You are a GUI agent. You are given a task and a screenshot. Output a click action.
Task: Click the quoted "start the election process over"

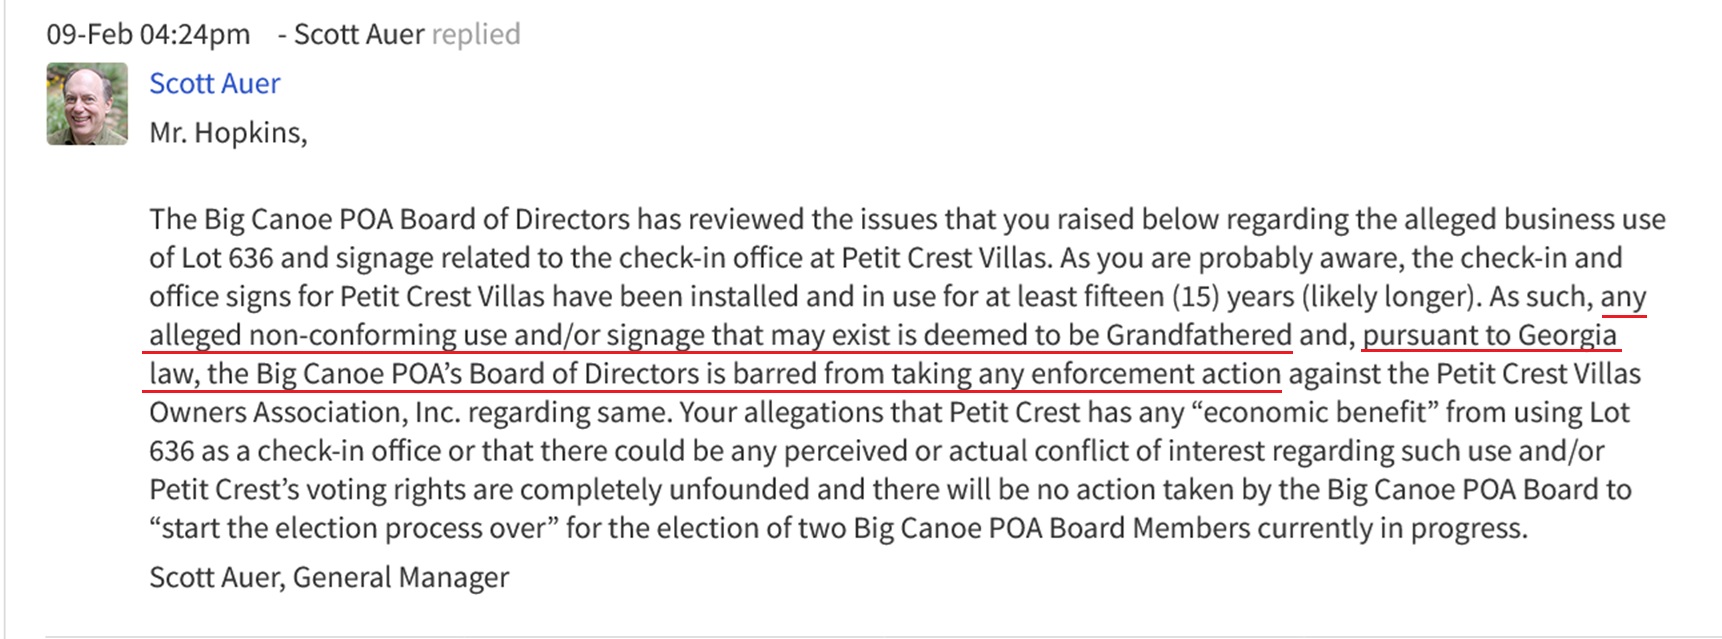[x=353, y=528]
